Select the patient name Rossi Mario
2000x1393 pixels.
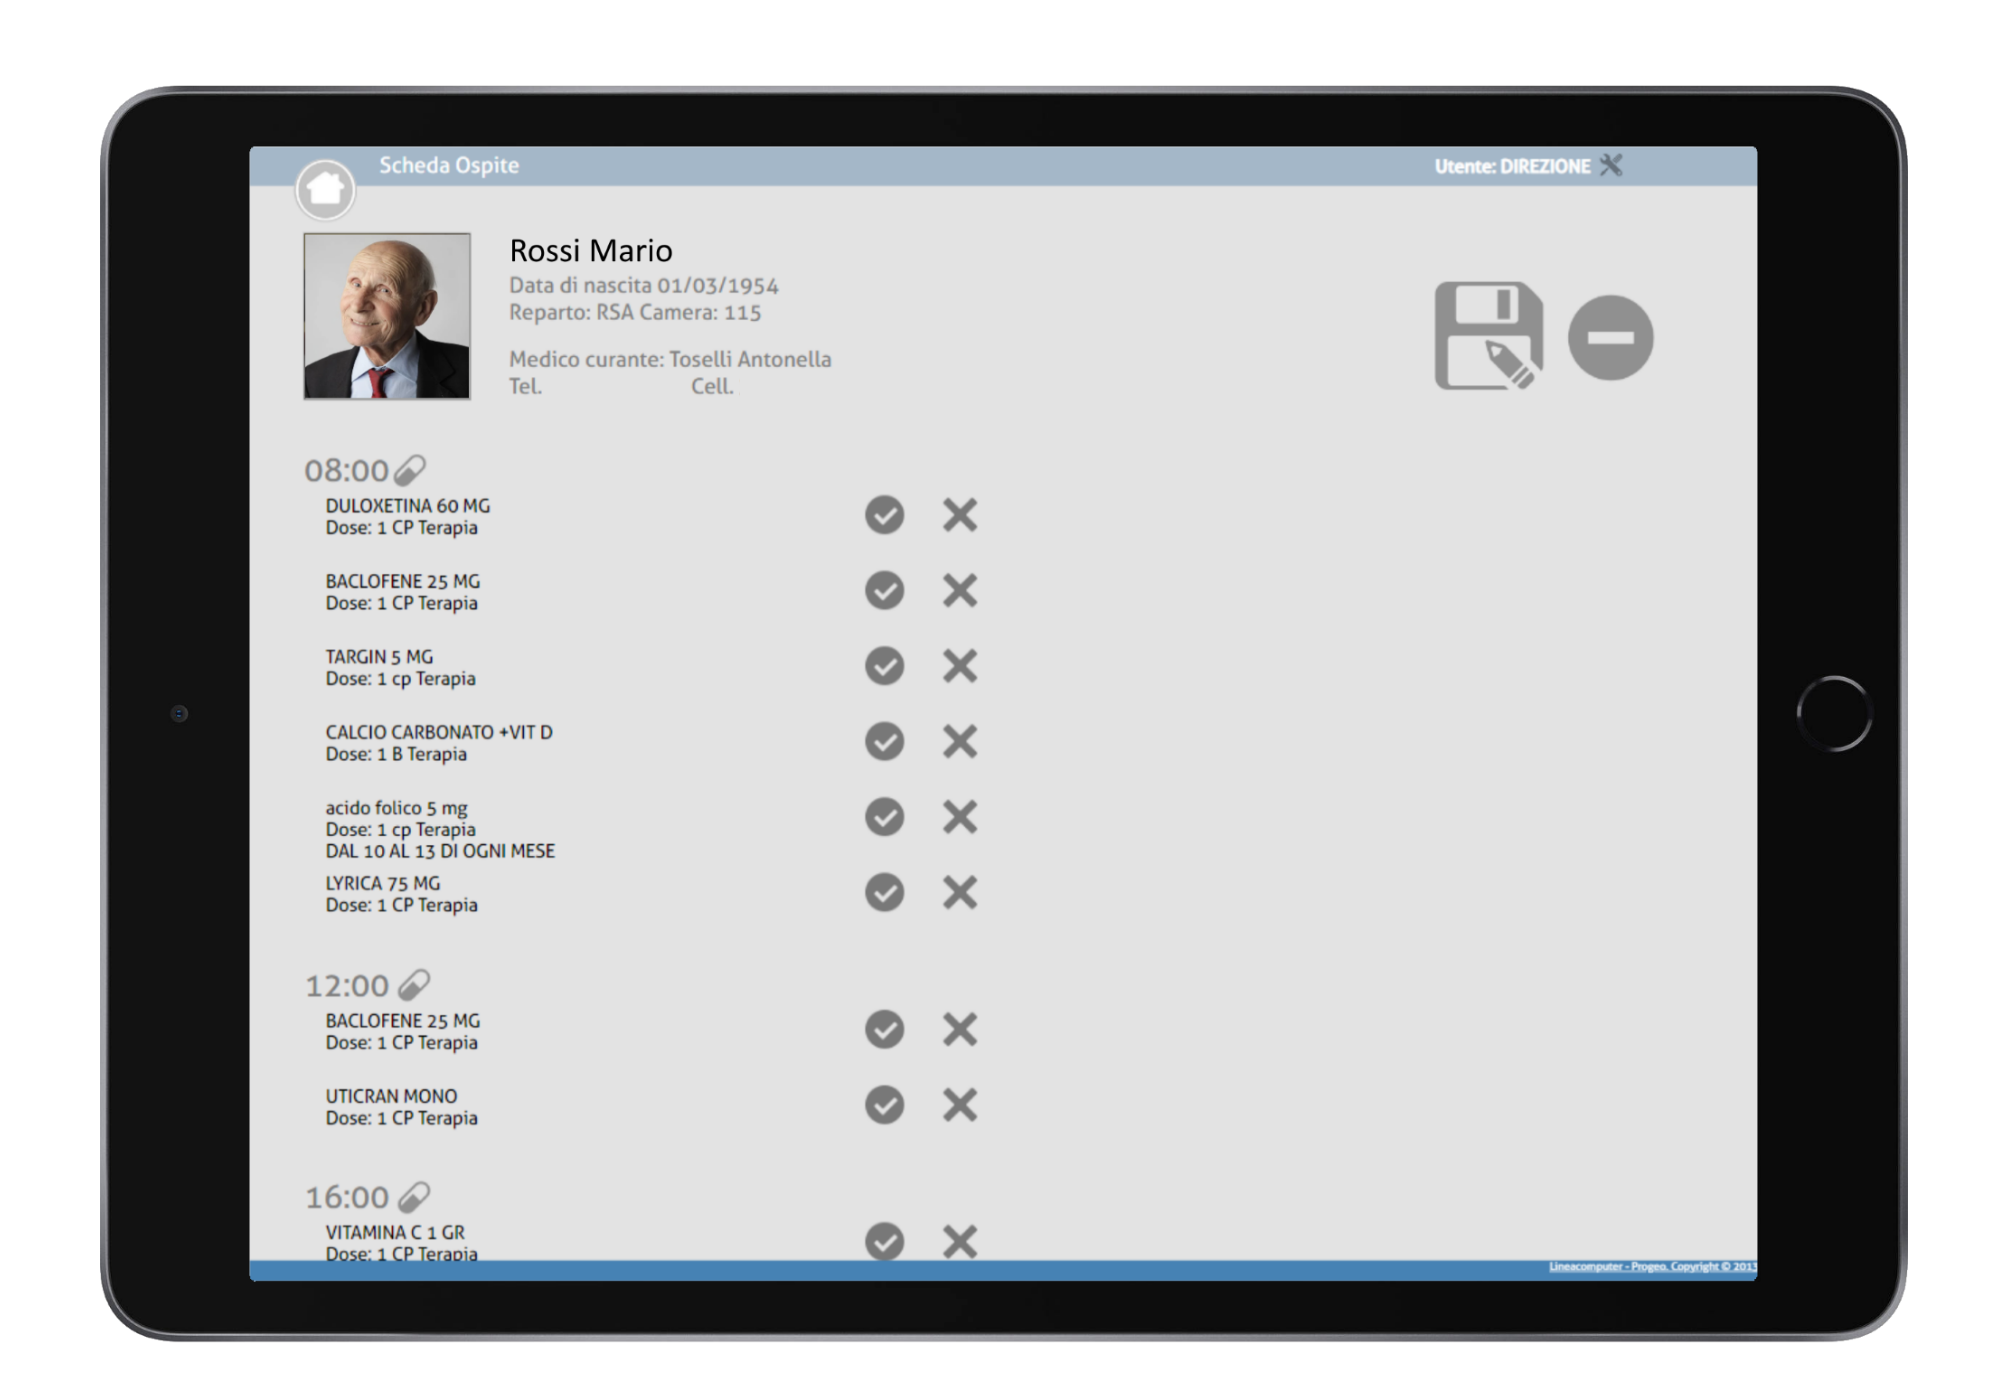click(591, 250)
